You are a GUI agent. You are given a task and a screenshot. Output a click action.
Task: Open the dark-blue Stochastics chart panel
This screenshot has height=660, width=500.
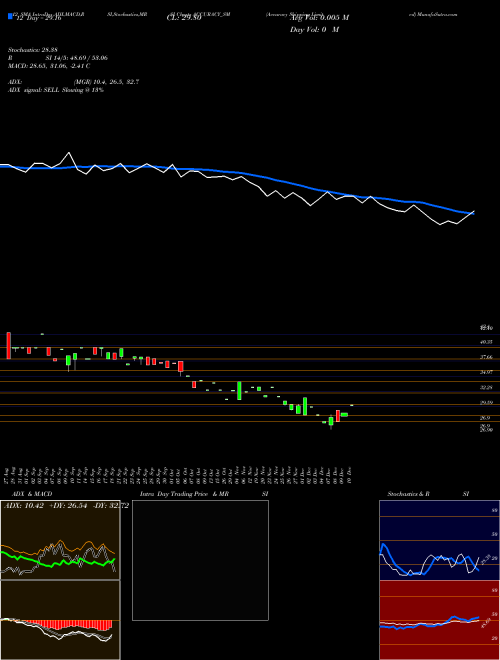pyautogui.click(x=439, y=540)
